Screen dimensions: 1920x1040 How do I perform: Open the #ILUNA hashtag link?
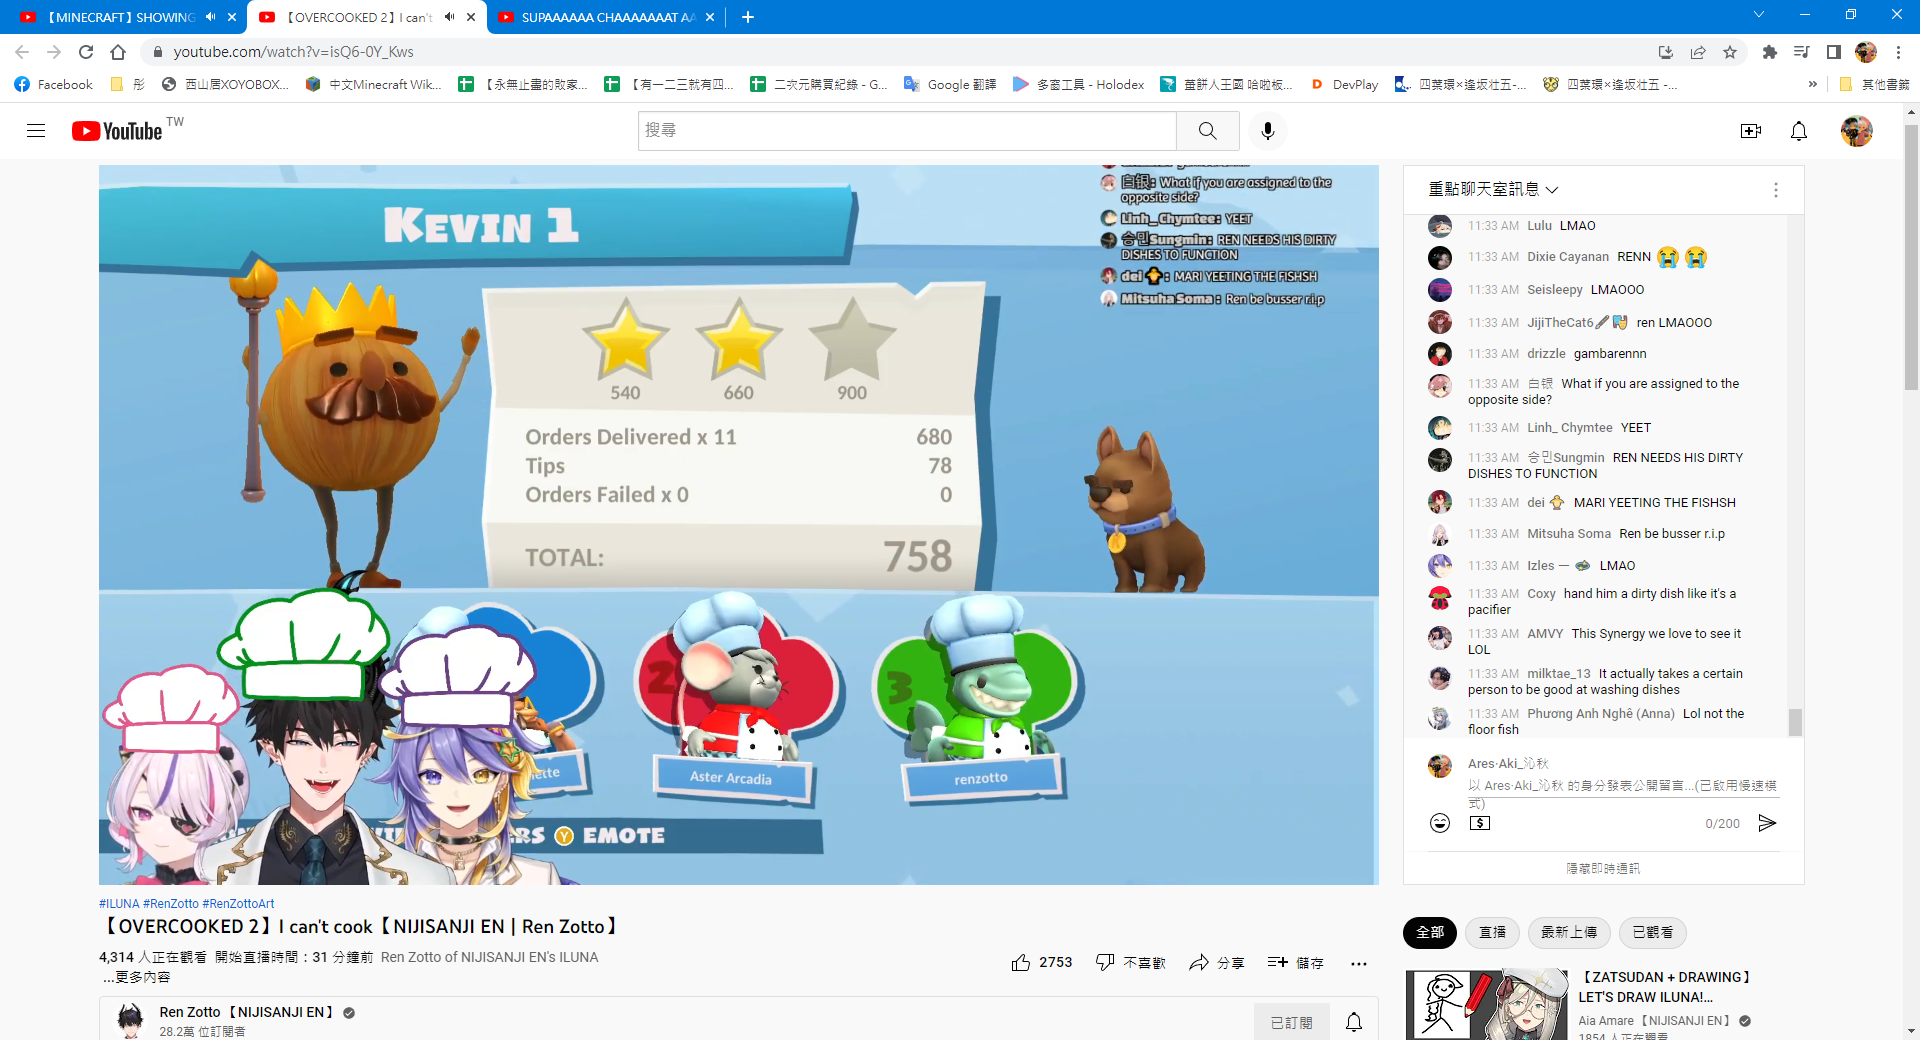click(119, 904)
